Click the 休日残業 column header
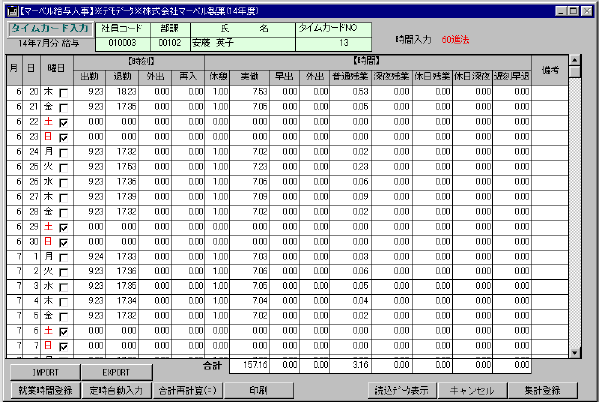The width and height of the screenshot is (599, 402). click(432, 77)
